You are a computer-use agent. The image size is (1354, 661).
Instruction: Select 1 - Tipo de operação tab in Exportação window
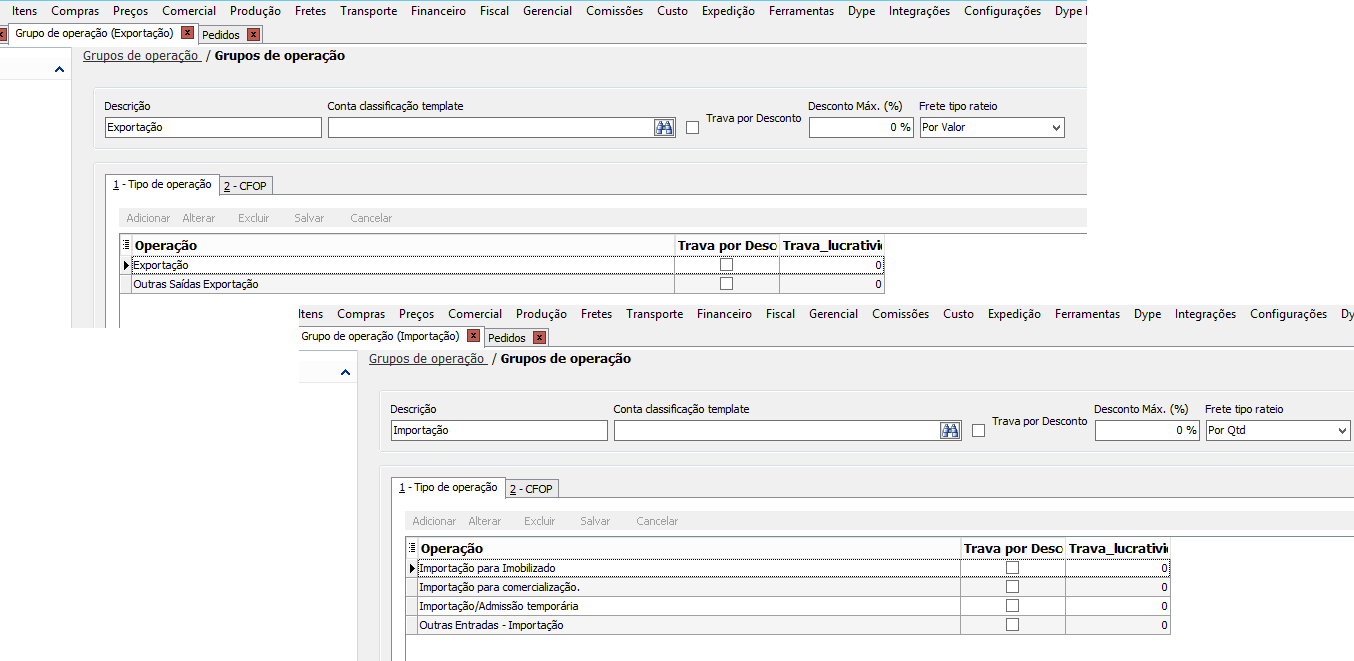(x=162, y=184)
